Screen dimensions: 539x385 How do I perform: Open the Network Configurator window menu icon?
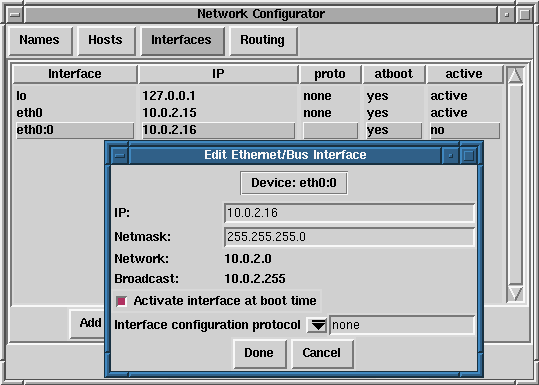[15, 14]
